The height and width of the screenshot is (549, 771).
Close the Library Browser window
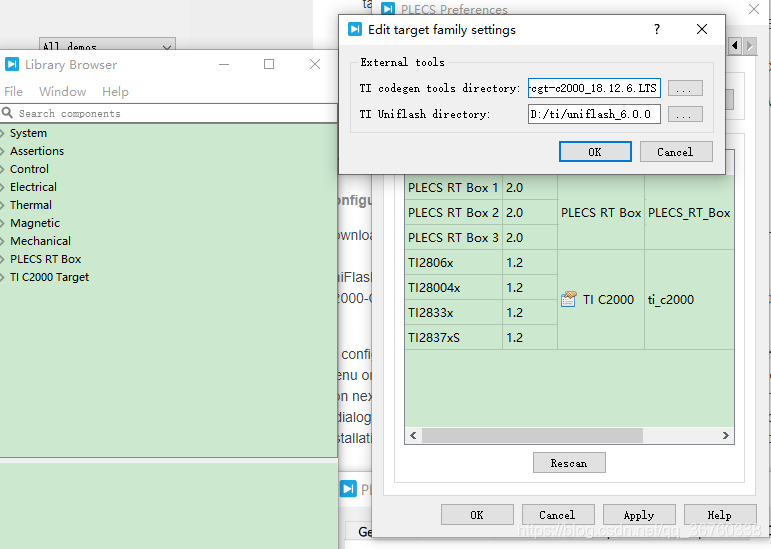315,64
